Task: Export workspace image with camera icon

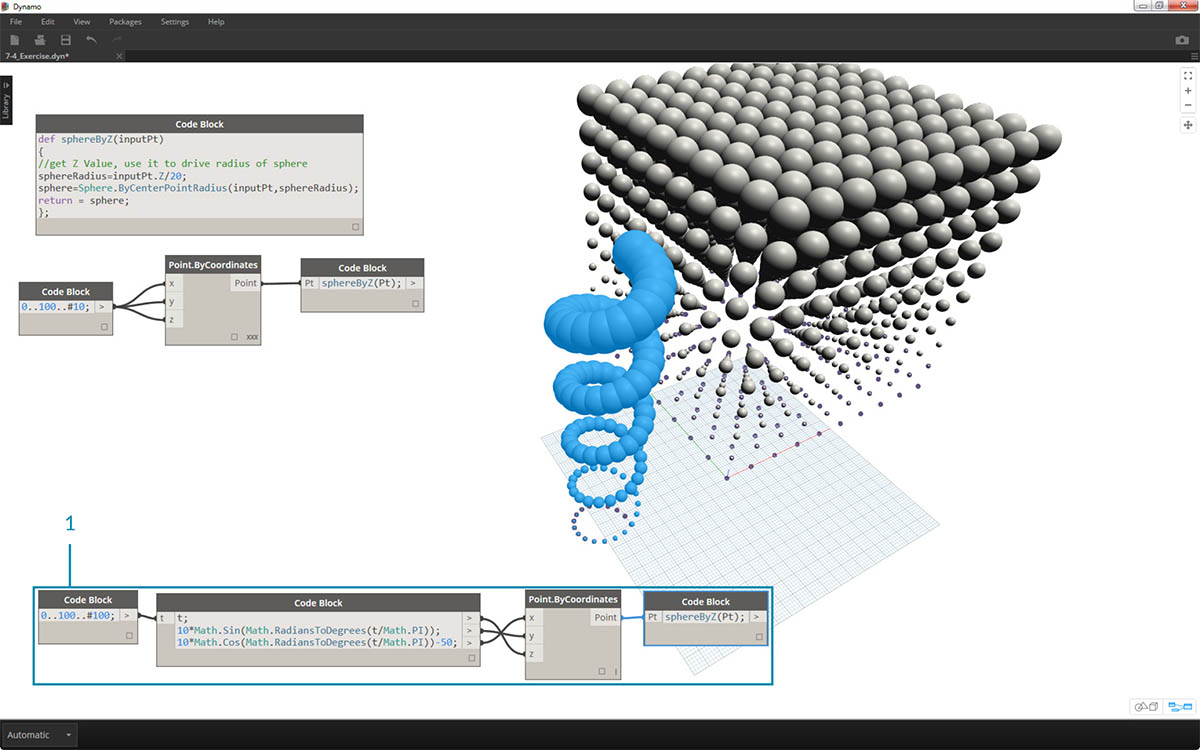Action: click(x=1181, y=40)
